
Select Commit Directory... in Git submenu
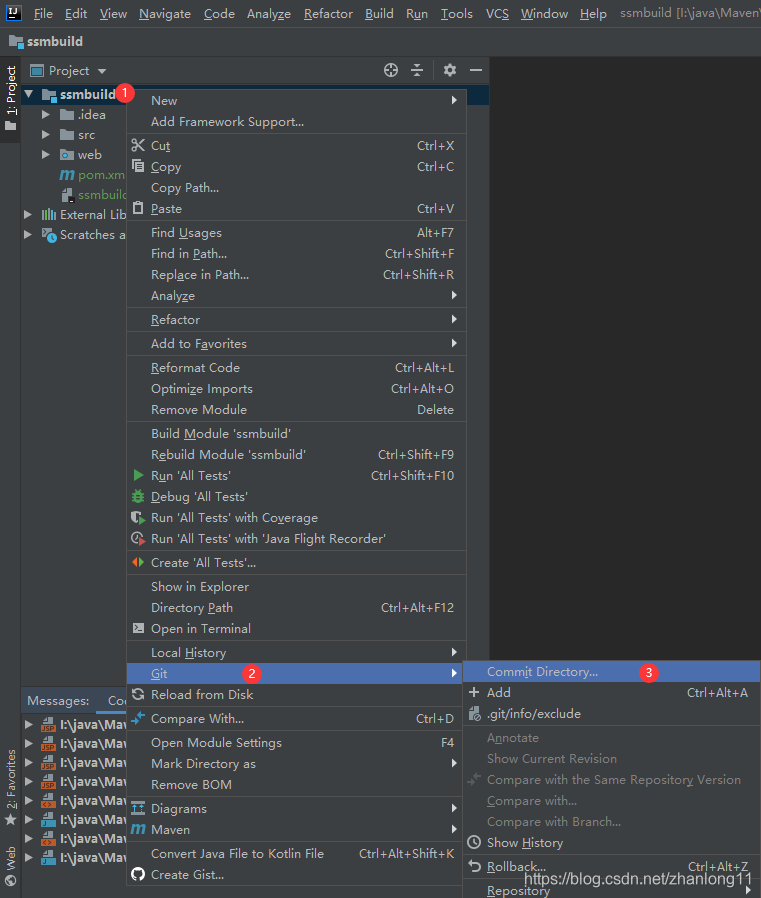point(612,672)
